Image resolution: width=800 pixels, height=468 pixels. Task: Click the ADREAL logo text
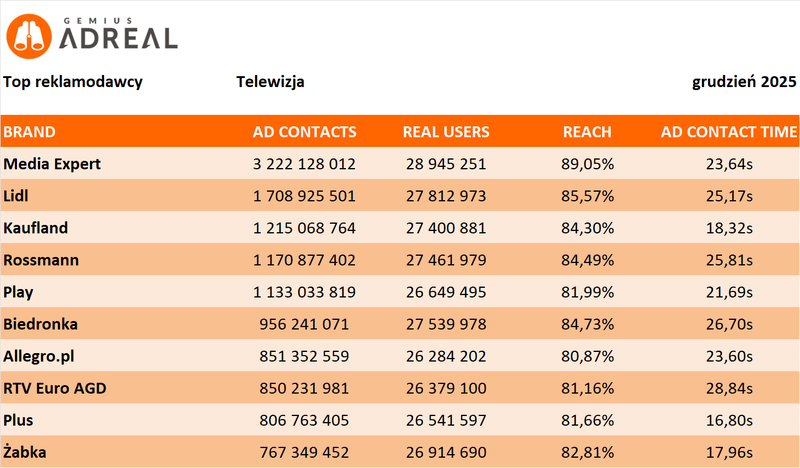click(x=119, y=38)
